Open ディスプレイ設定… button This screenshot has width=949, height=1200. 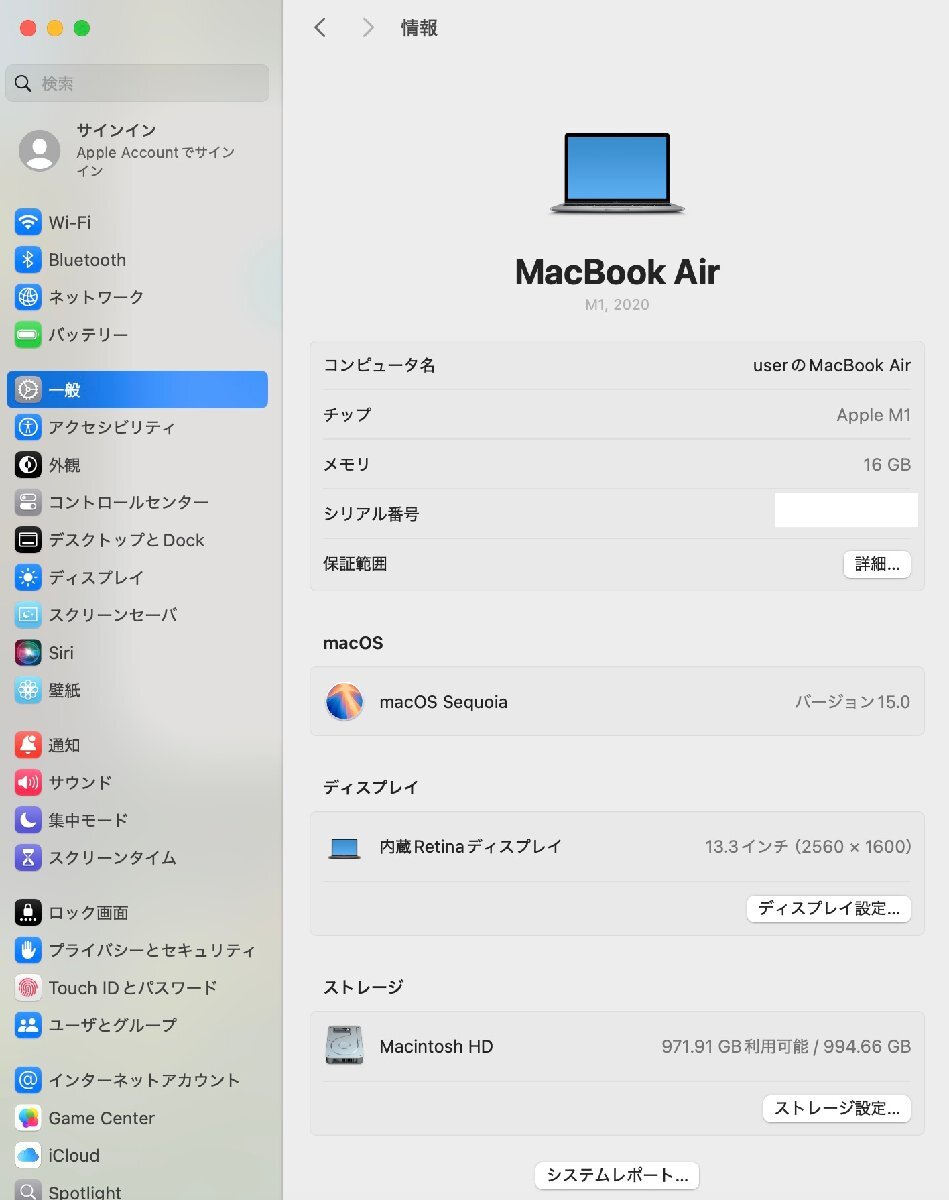tap(829, 908)
